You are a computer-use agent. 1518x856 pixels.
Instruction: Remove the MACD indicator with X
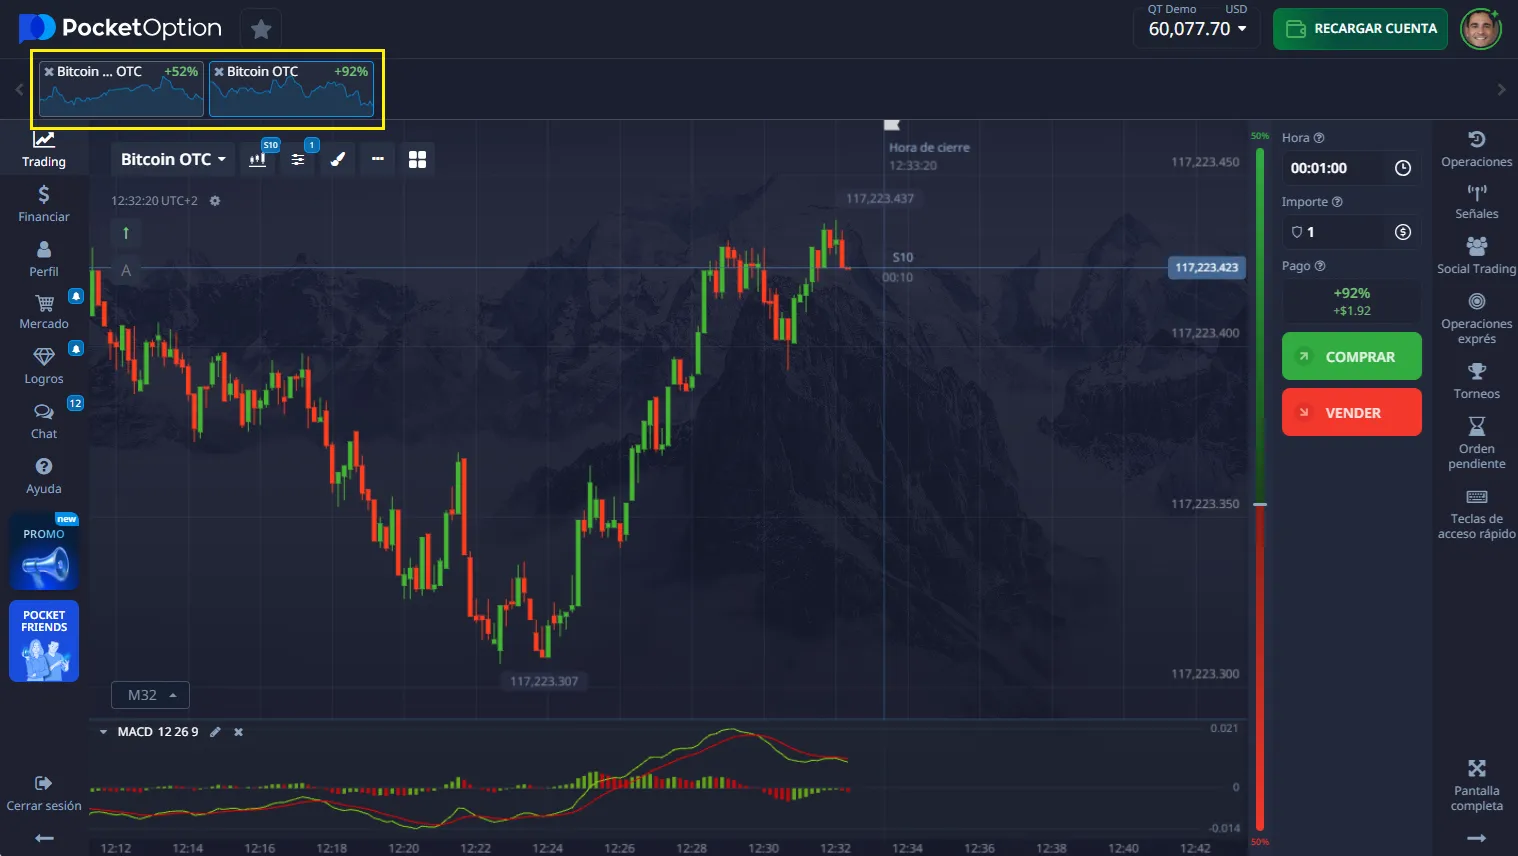[x=239, y=732]
